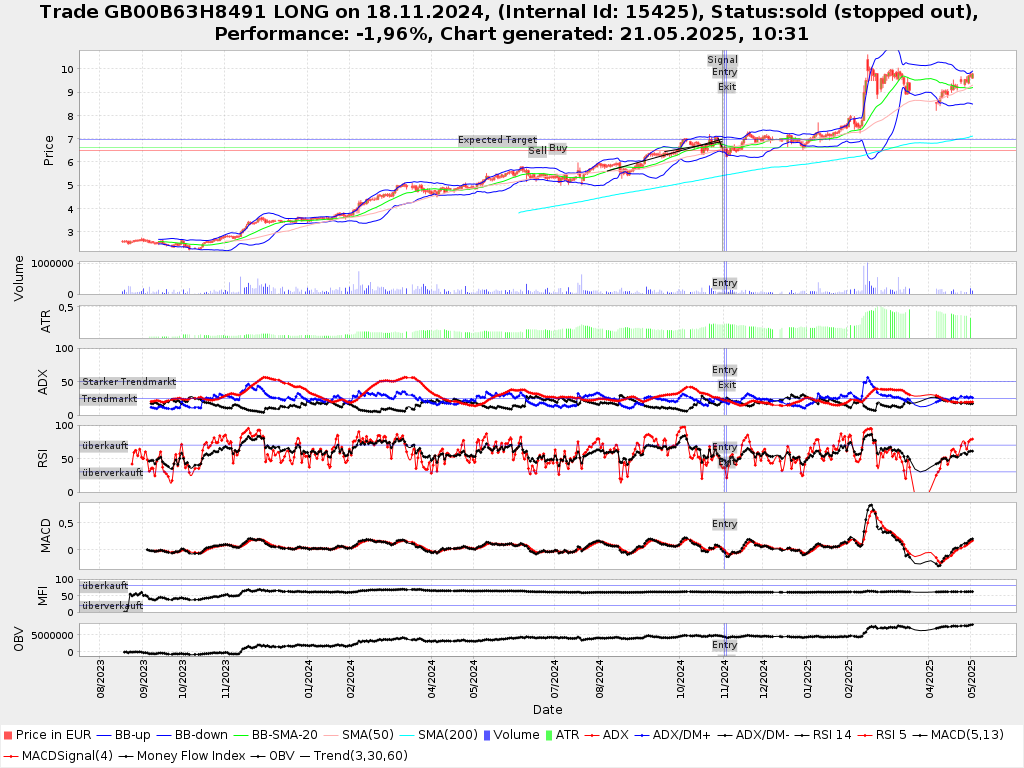Viewport: 1024px width, 768px height.
Task: Click the green ATR legend marker
Action: point(548,735)
